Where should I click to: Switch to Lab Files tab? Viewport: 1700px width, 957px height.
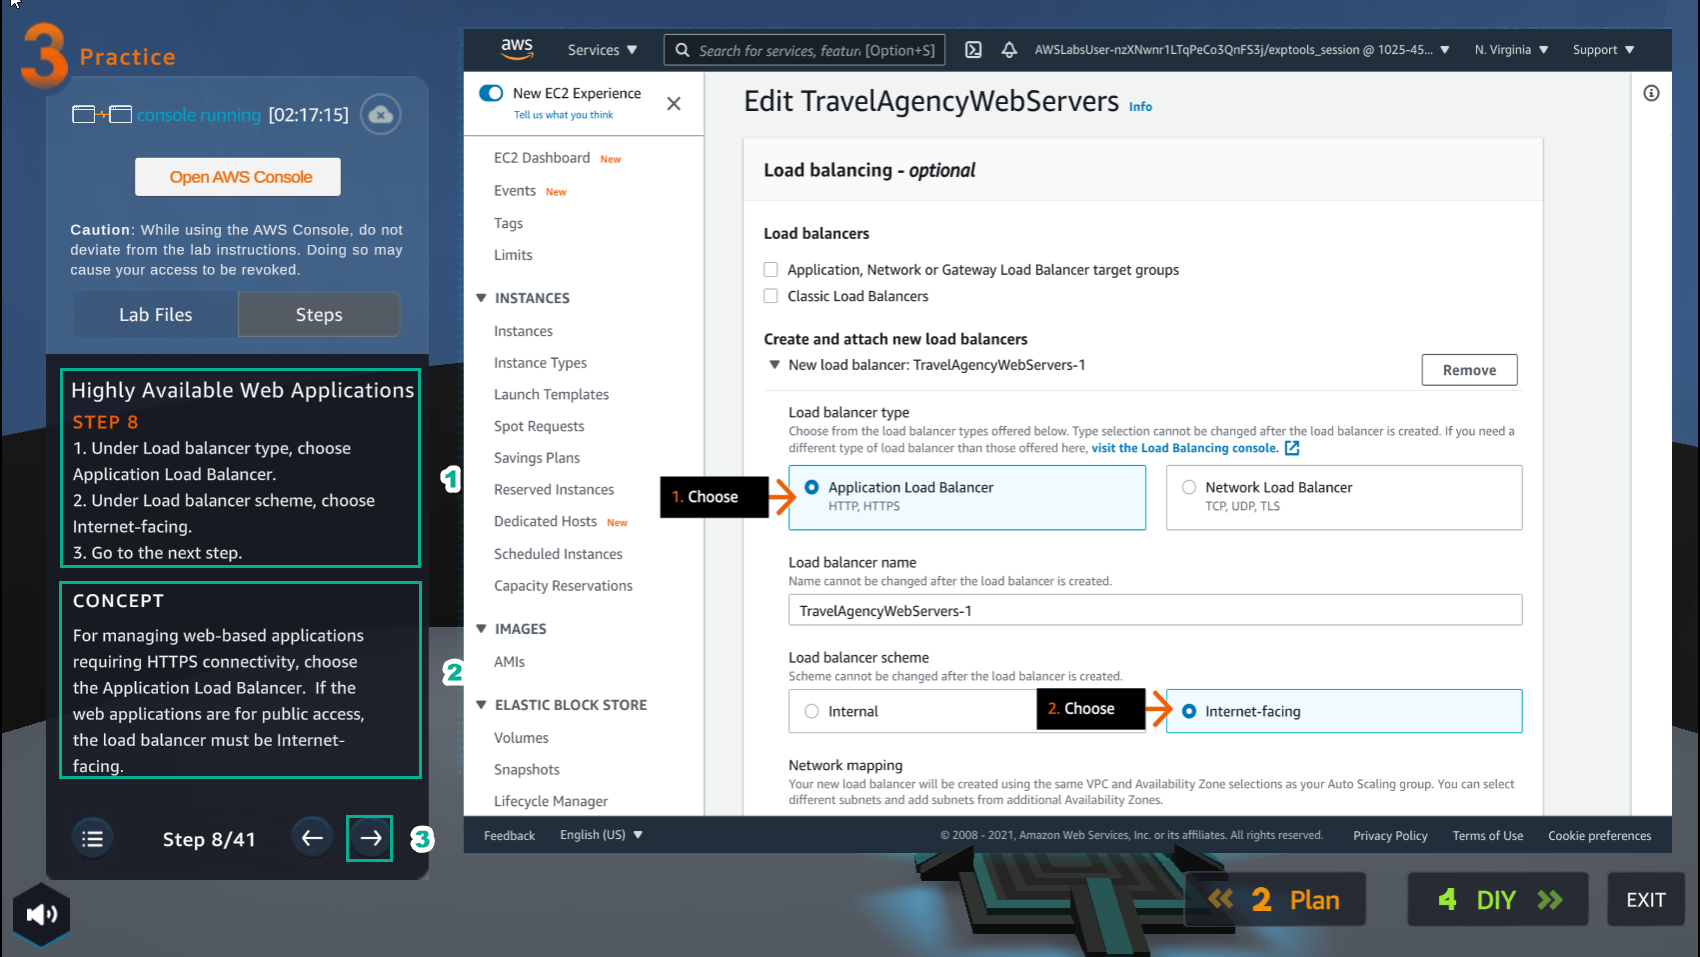[156, 314]
